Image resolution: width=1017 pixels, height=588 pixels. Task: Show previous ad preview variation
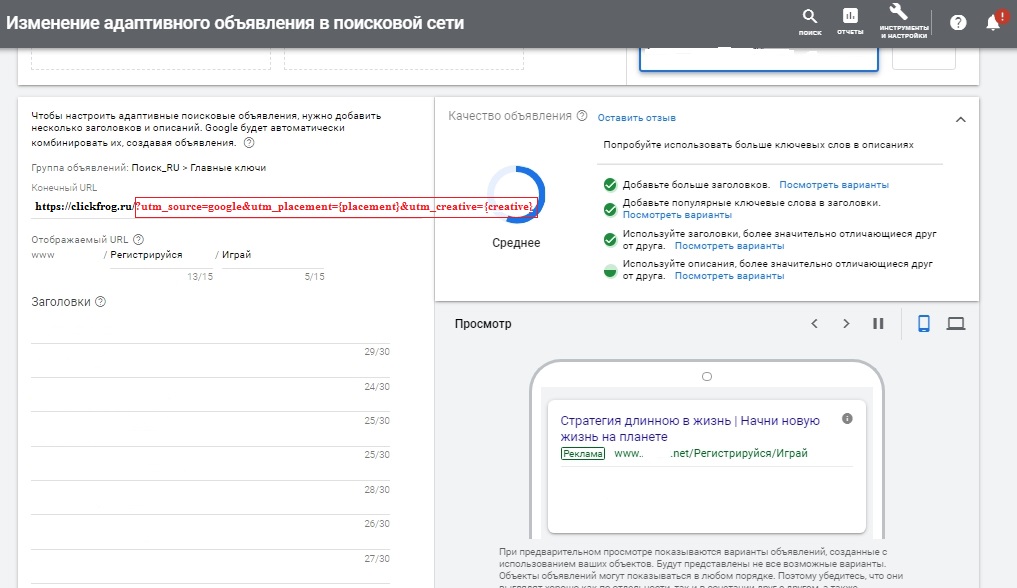814,323
